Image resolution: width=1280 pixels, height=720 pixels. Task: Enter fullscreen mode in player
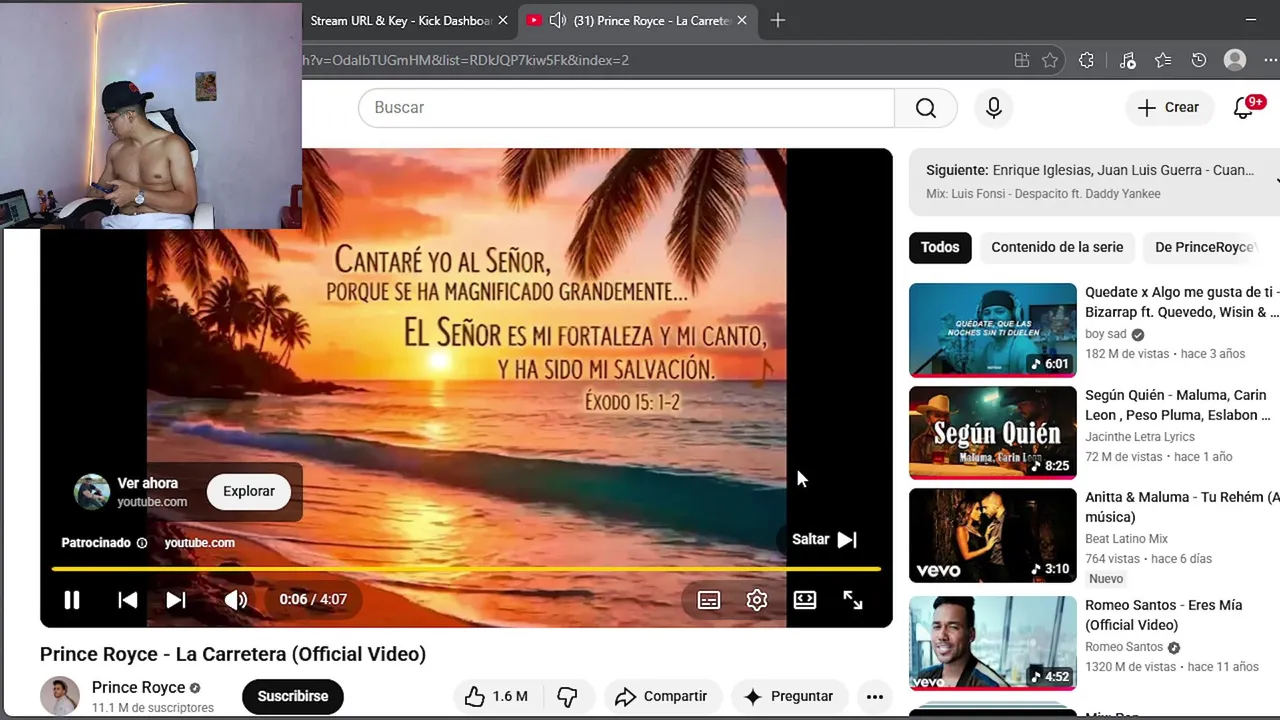(x=853, y=600)
